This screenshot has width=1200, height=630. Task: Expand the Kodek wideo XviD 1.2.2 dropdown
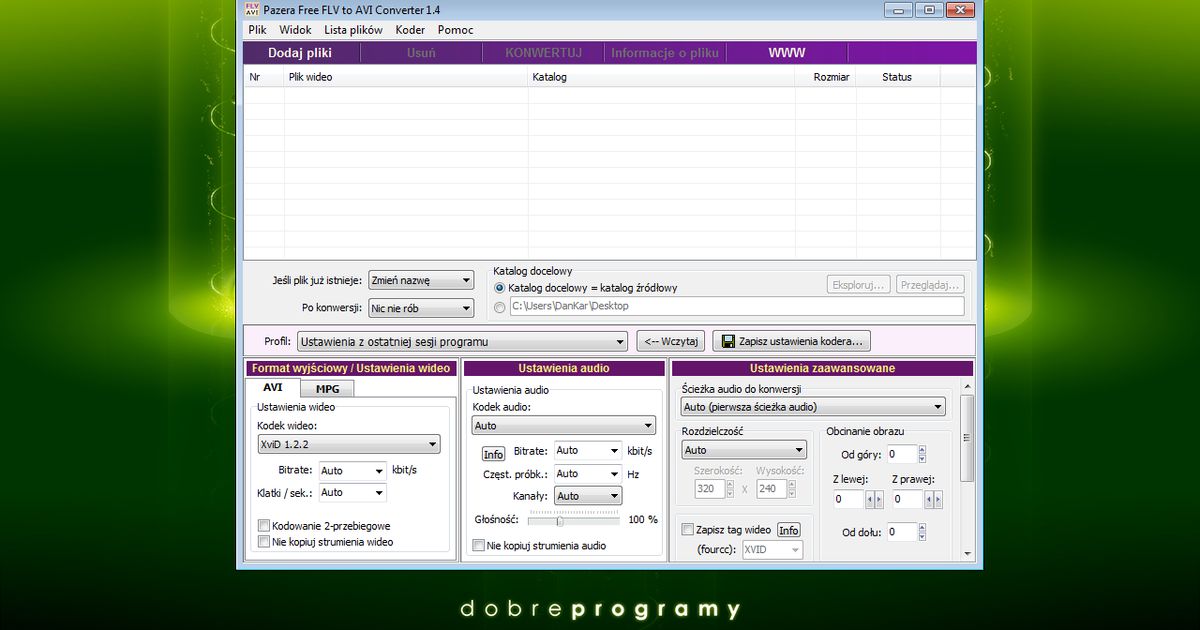[348, 444]
